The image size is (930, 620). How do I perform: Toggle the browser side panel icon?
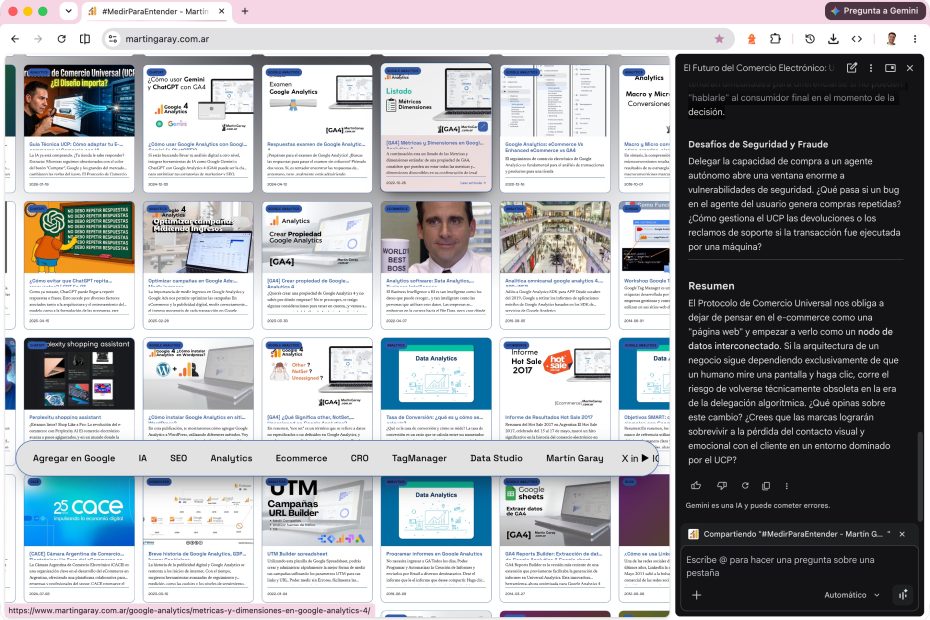point(85,39)
